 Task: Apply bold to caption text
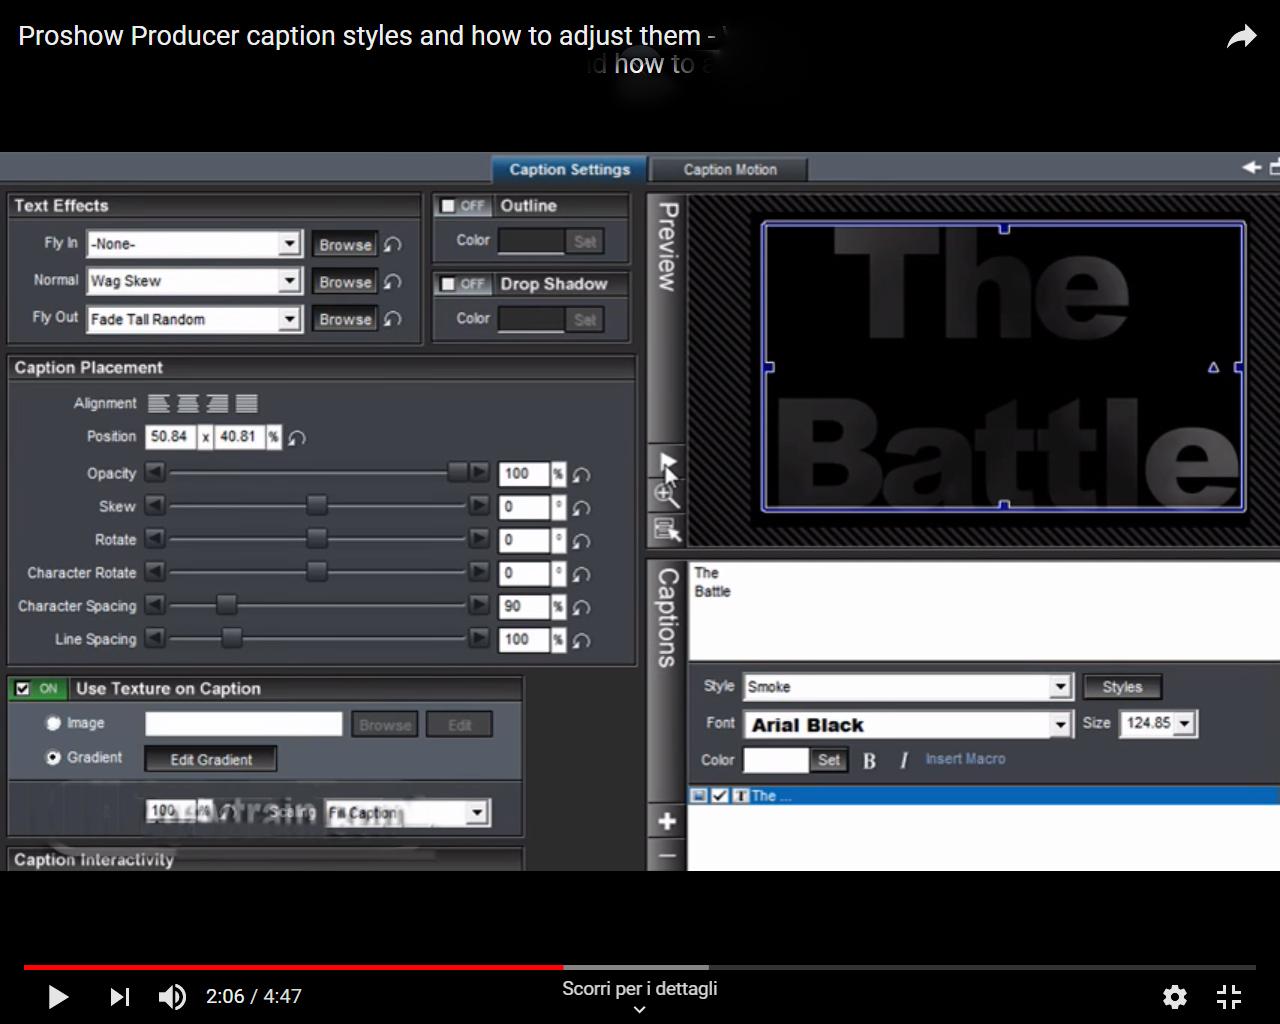coord(869,761)
